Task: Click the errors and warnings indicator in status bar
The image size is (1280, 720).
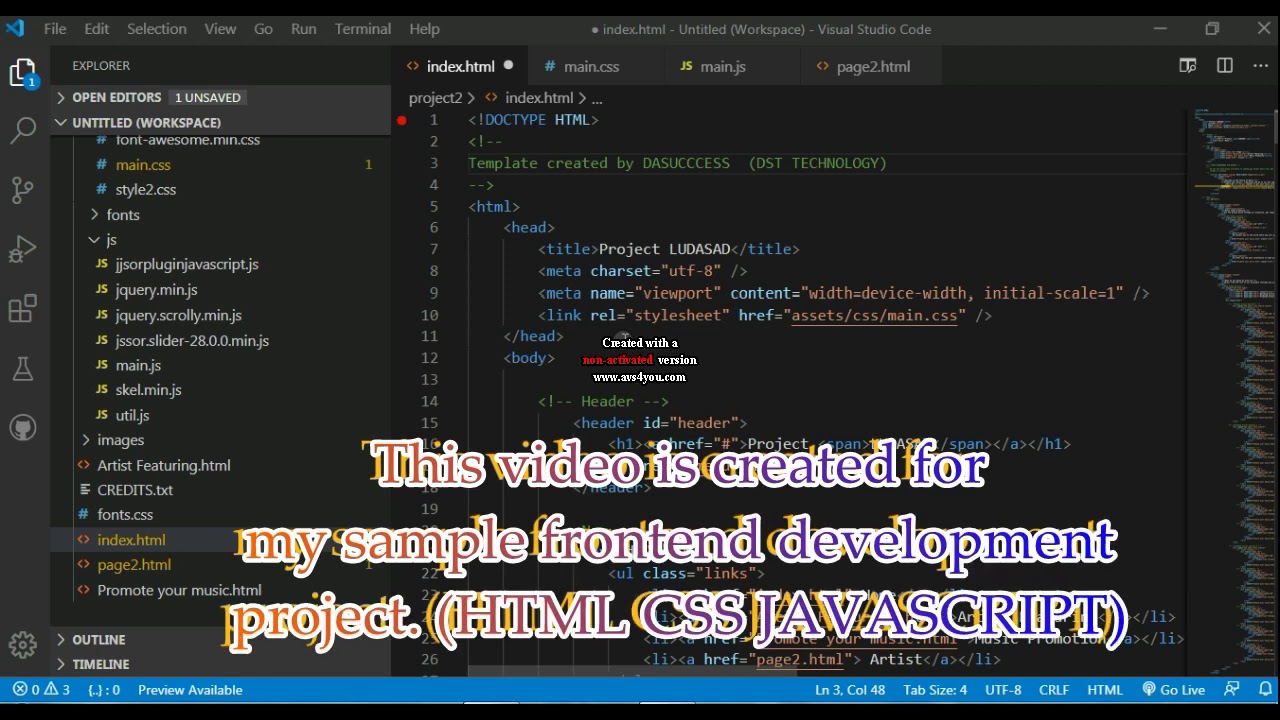Action: pos(41,690)
